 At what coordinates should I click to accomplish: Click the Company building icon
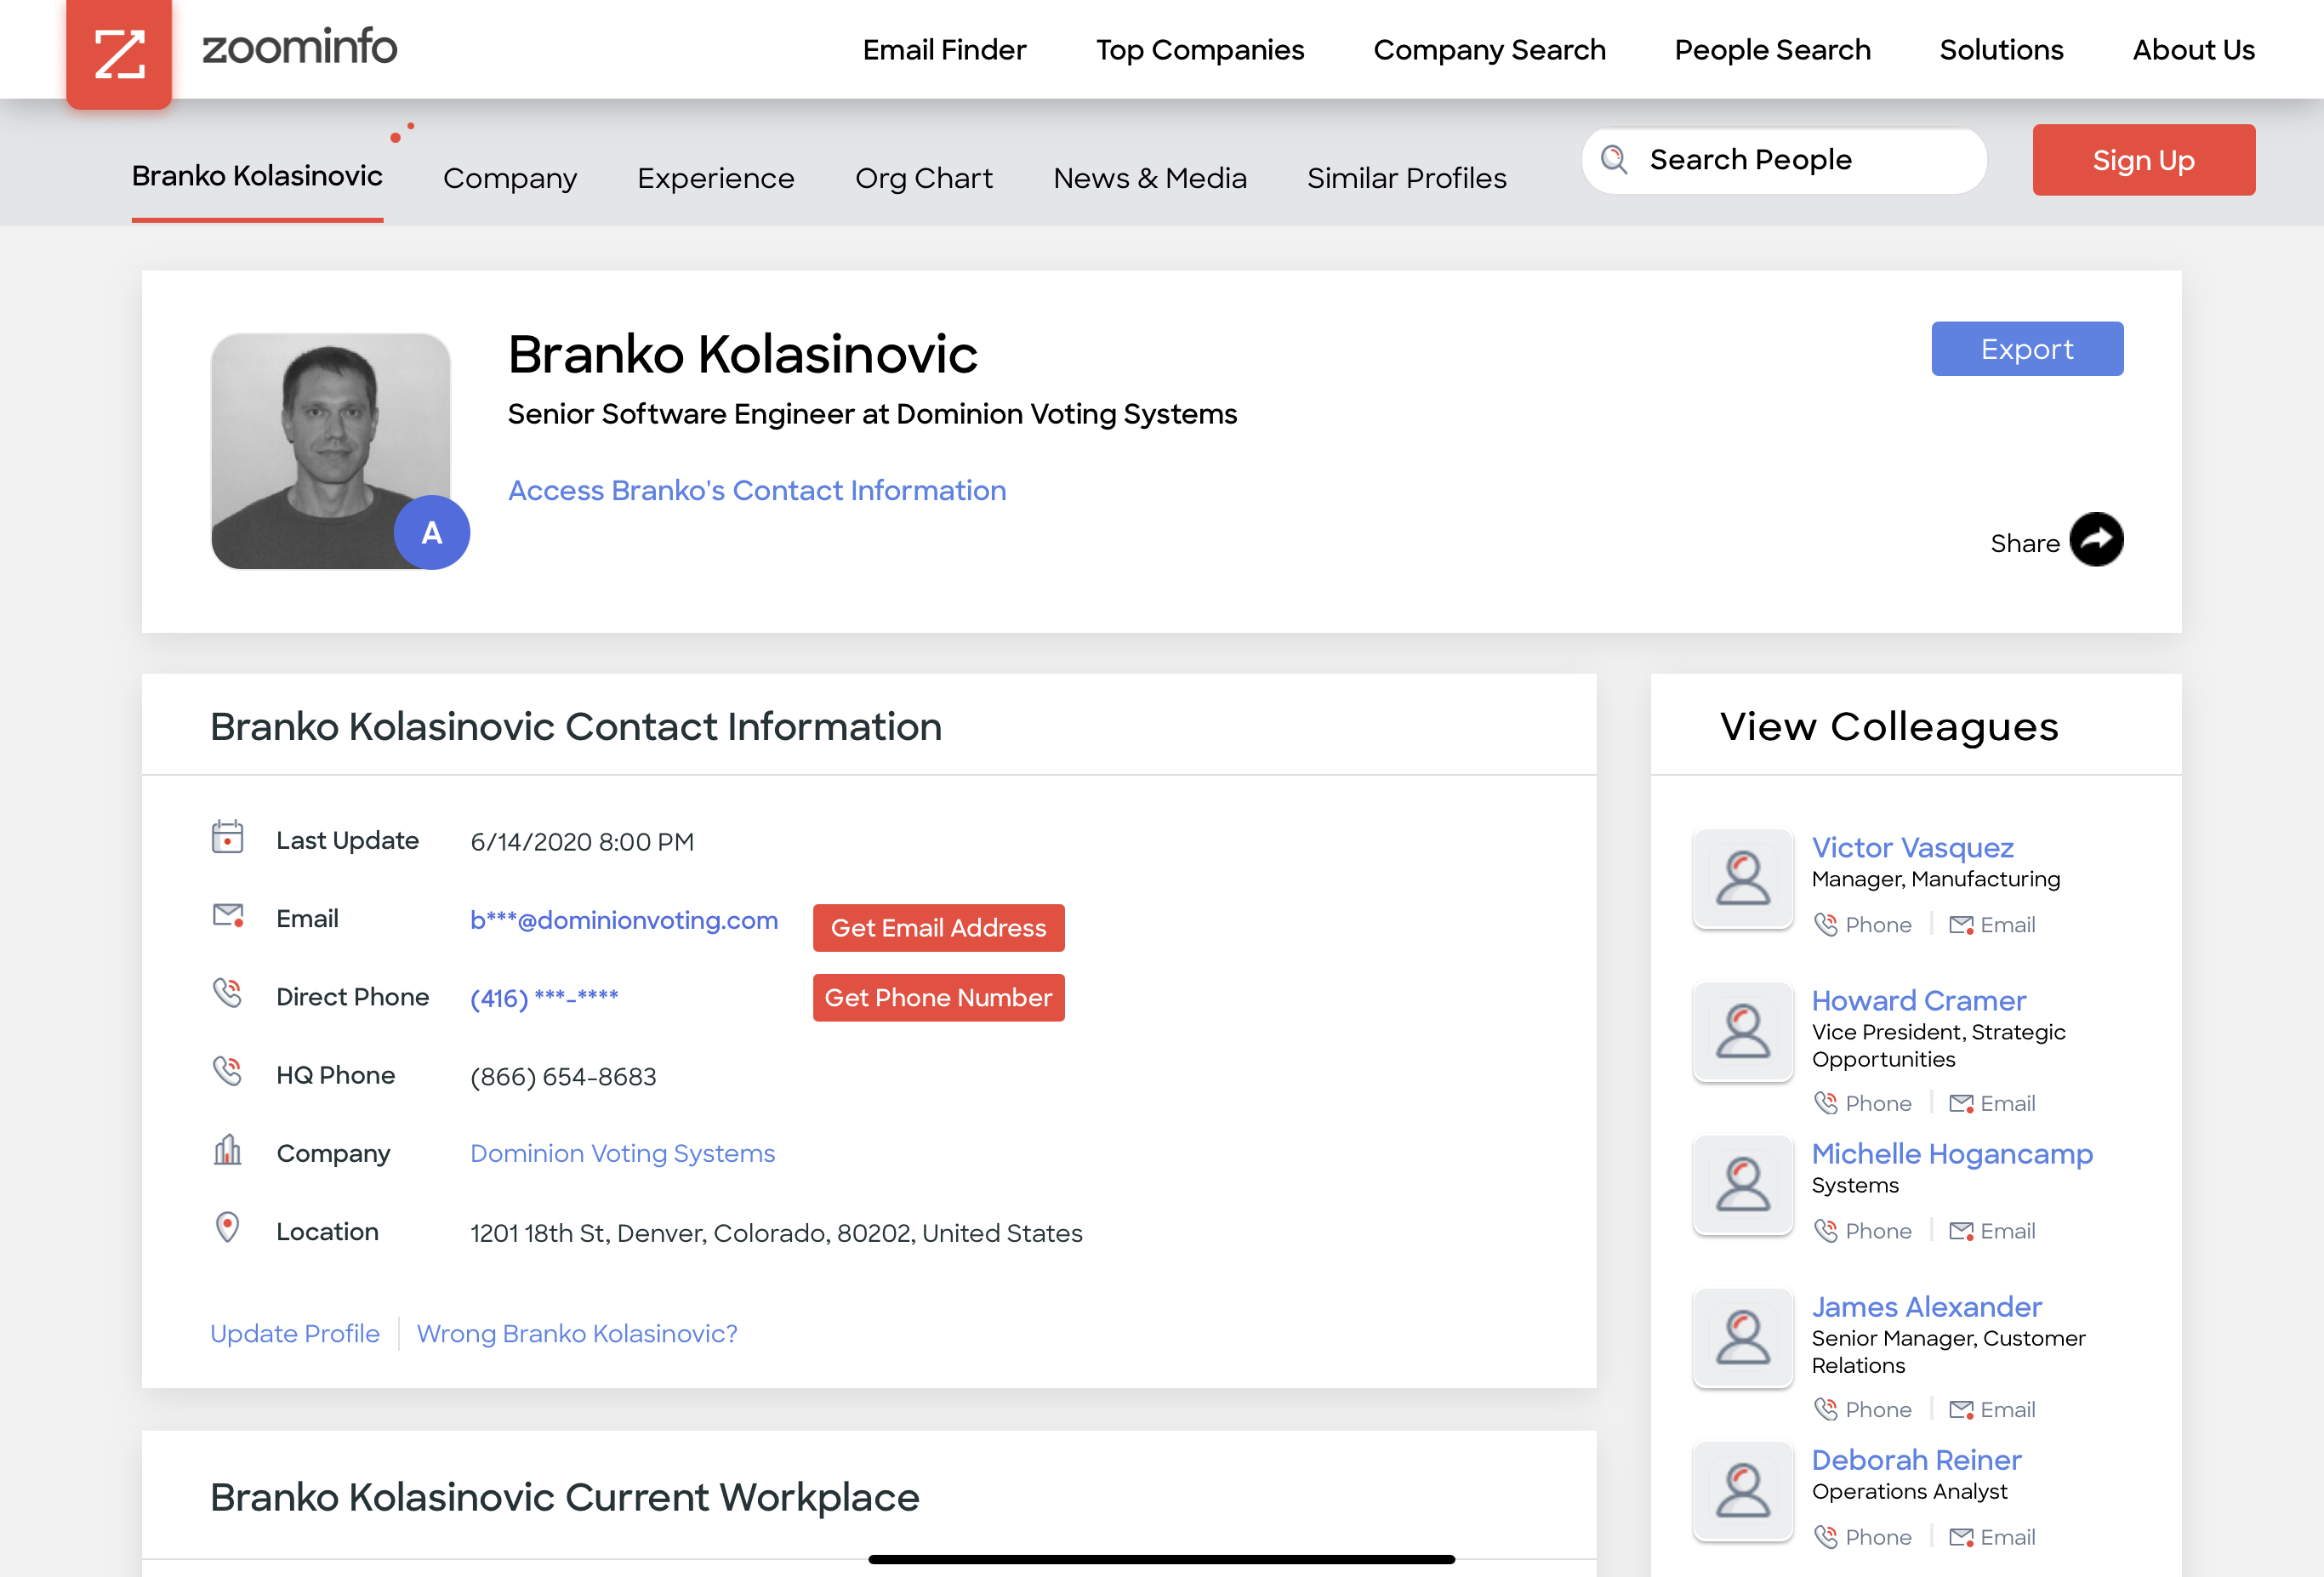click(228, 1150)
